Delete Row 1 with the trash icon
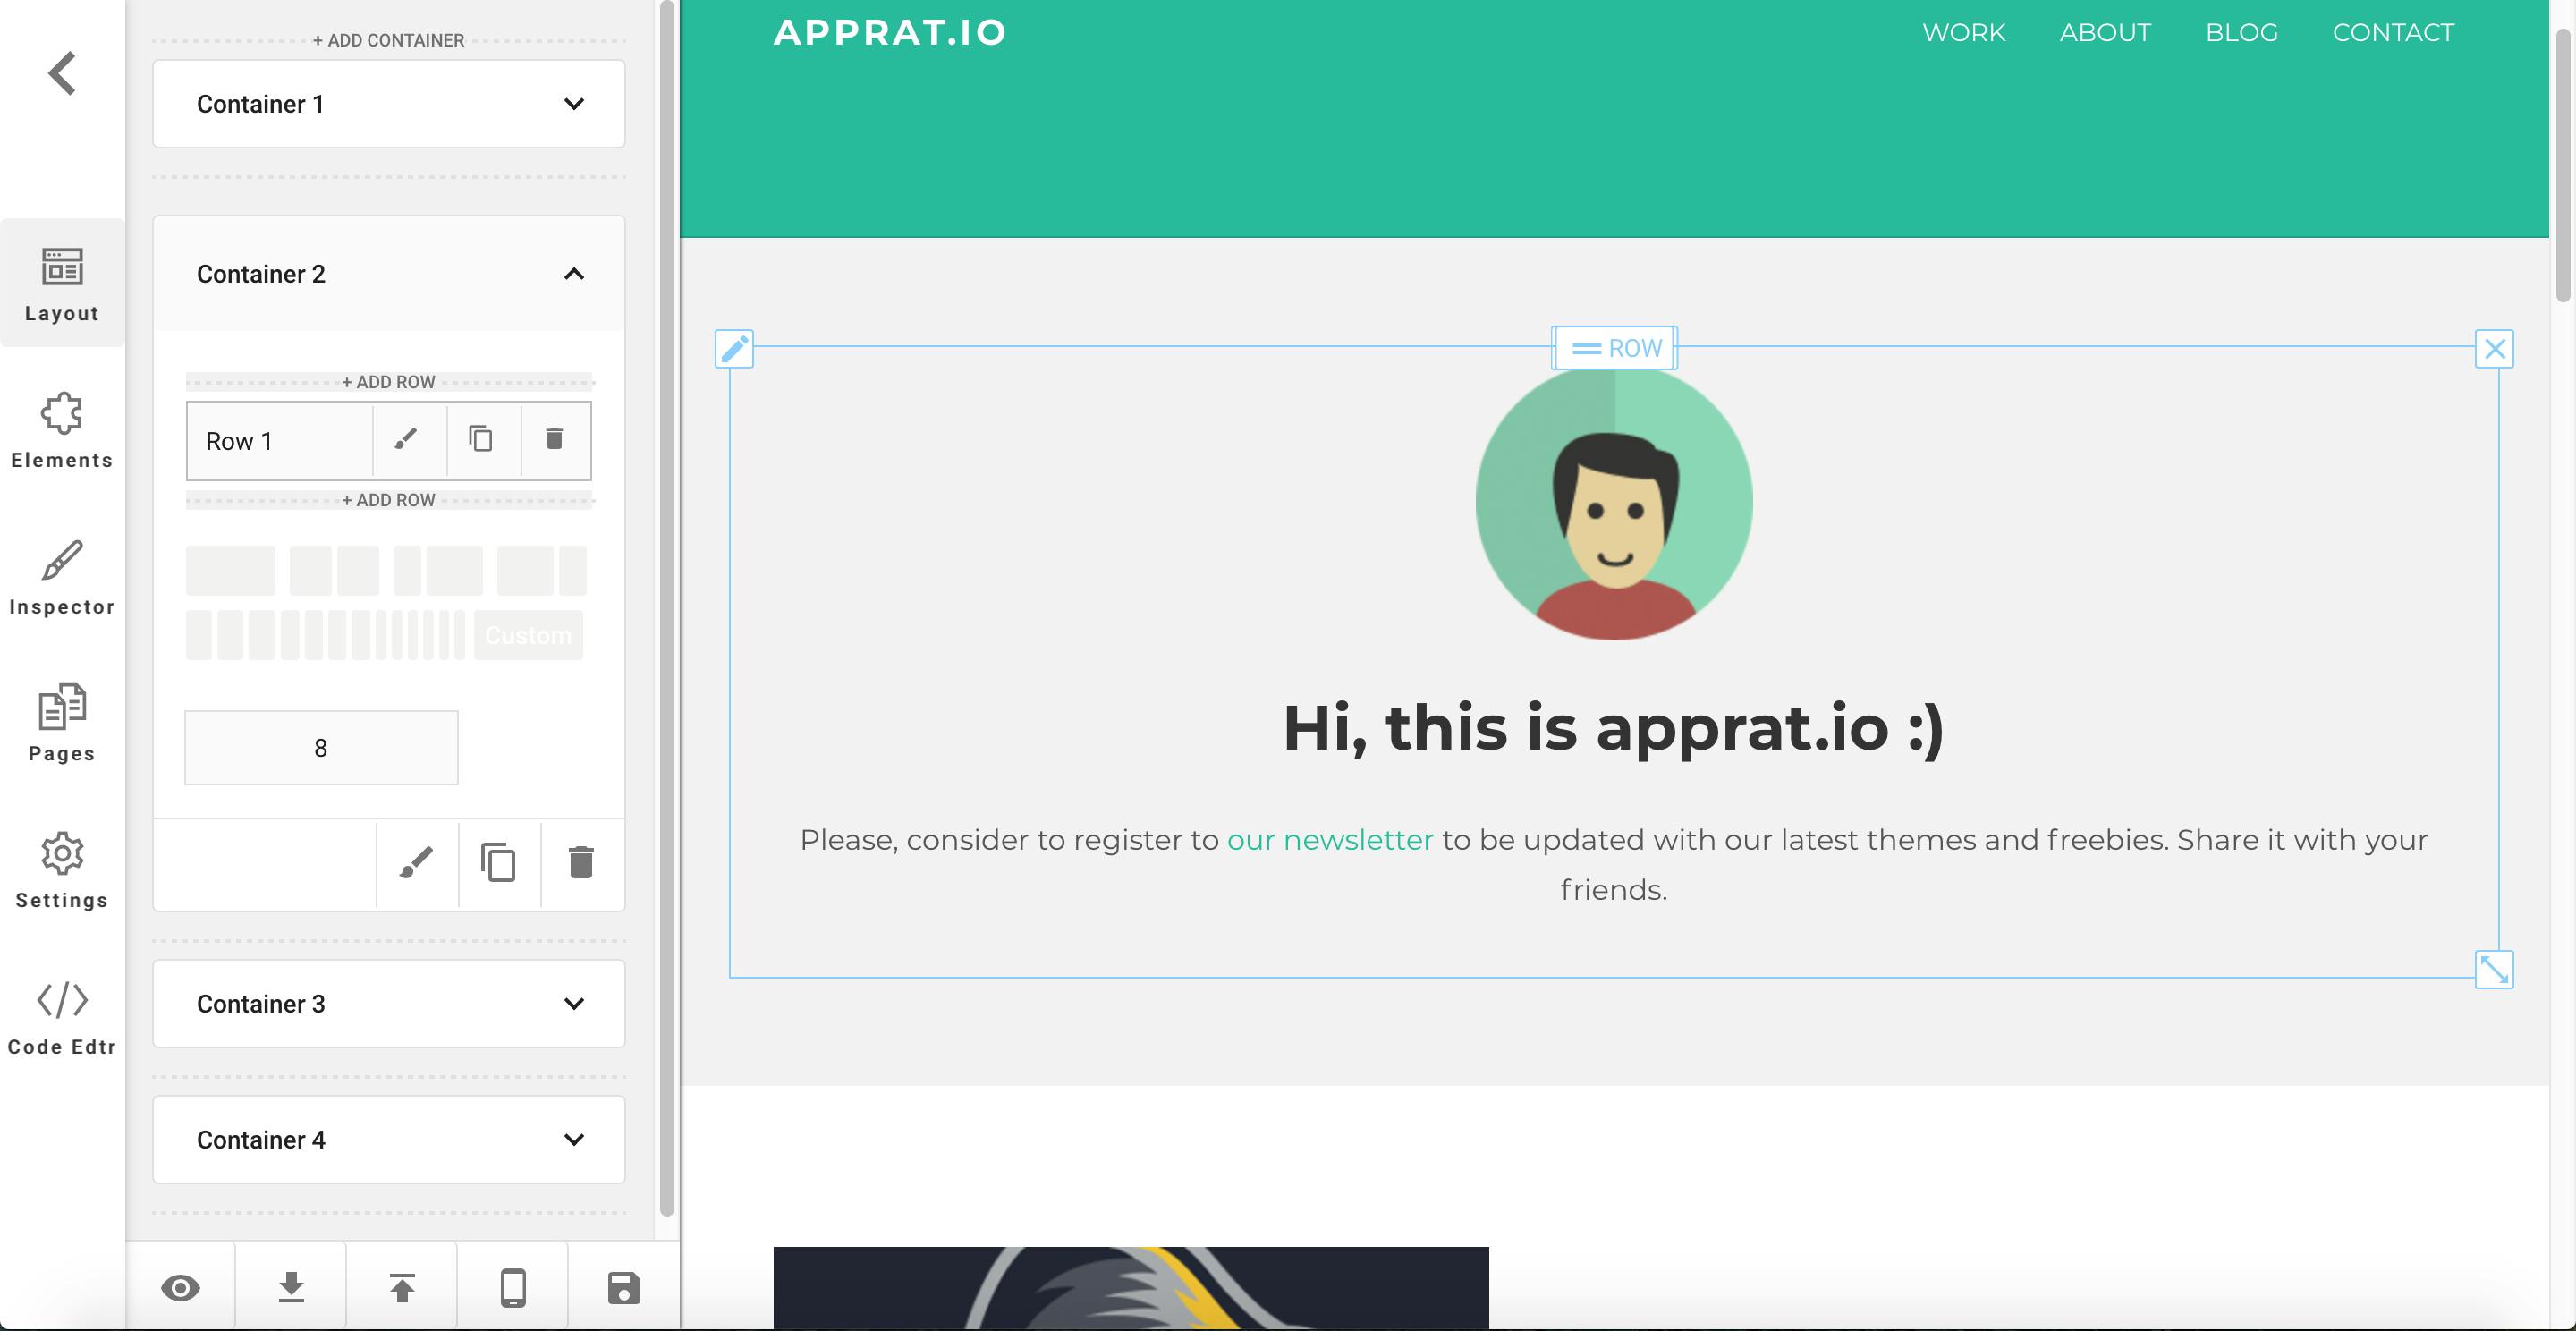This screenshot has height=1331, width=2576. pyautogui.click(x=554, y=439)
